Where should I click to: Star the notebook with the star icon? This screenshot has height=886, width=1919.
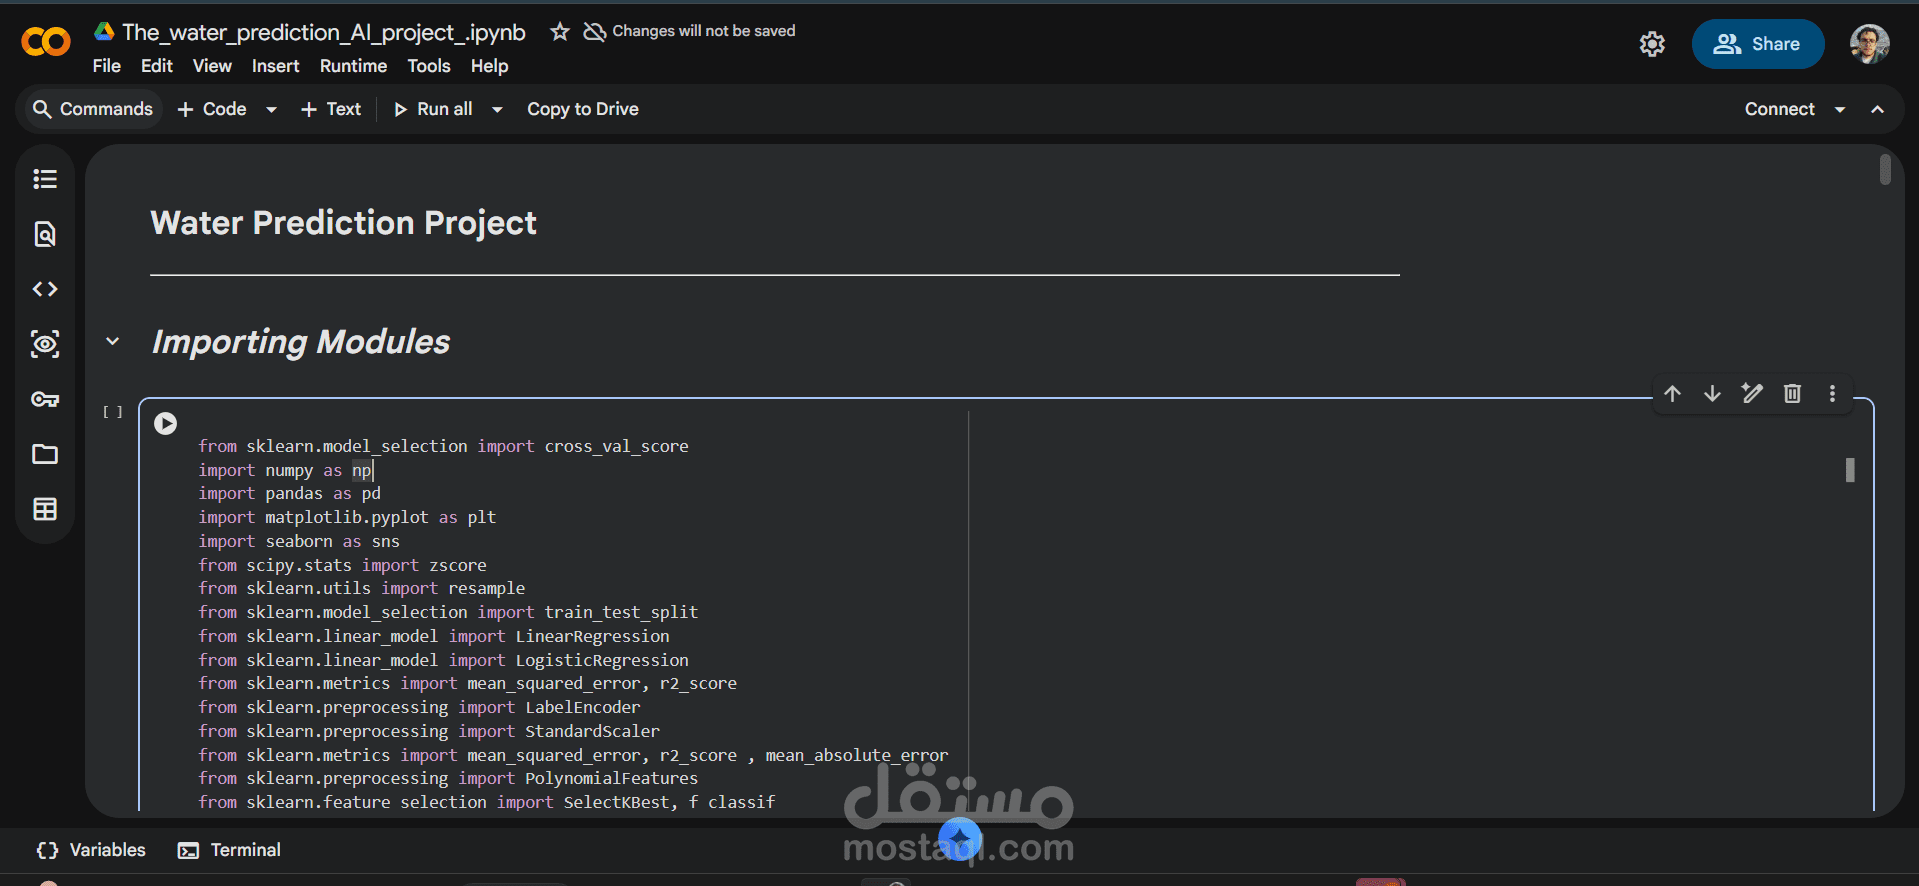click(x=560, y=32)
